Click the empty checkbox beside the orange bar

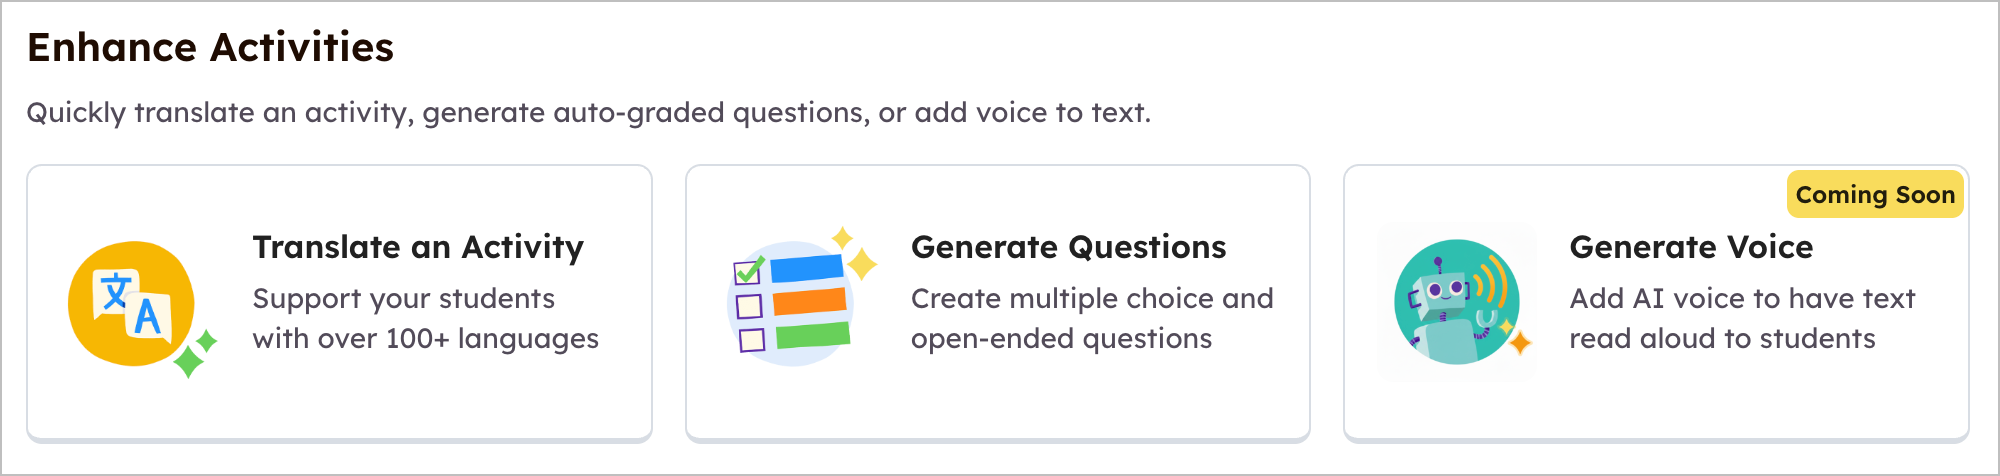(749, 306)
